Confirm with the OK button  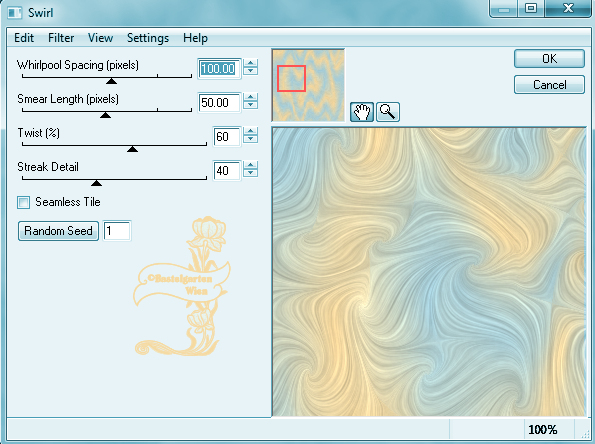[549, 58]
